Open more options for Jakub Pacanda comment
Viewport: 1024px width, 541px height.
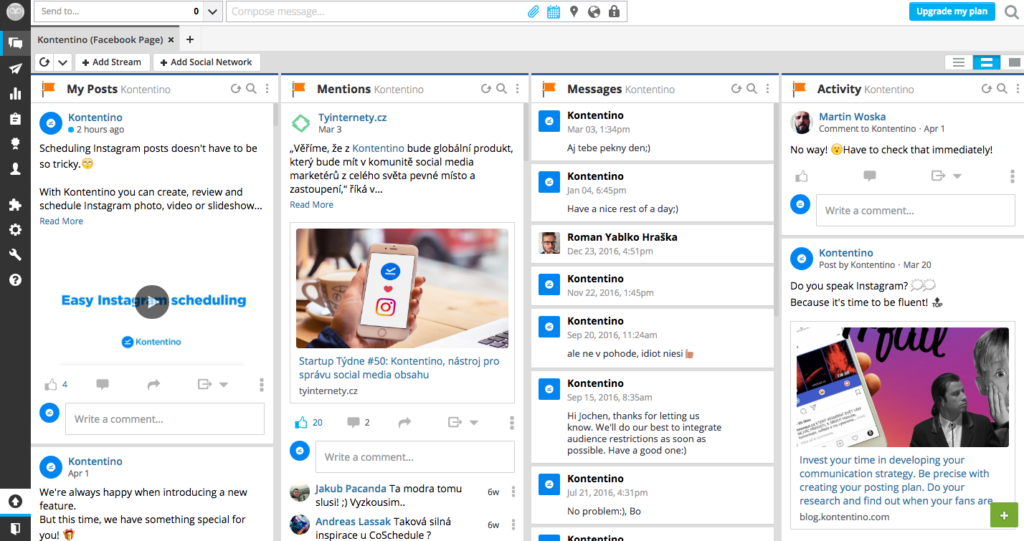point(513,491)
